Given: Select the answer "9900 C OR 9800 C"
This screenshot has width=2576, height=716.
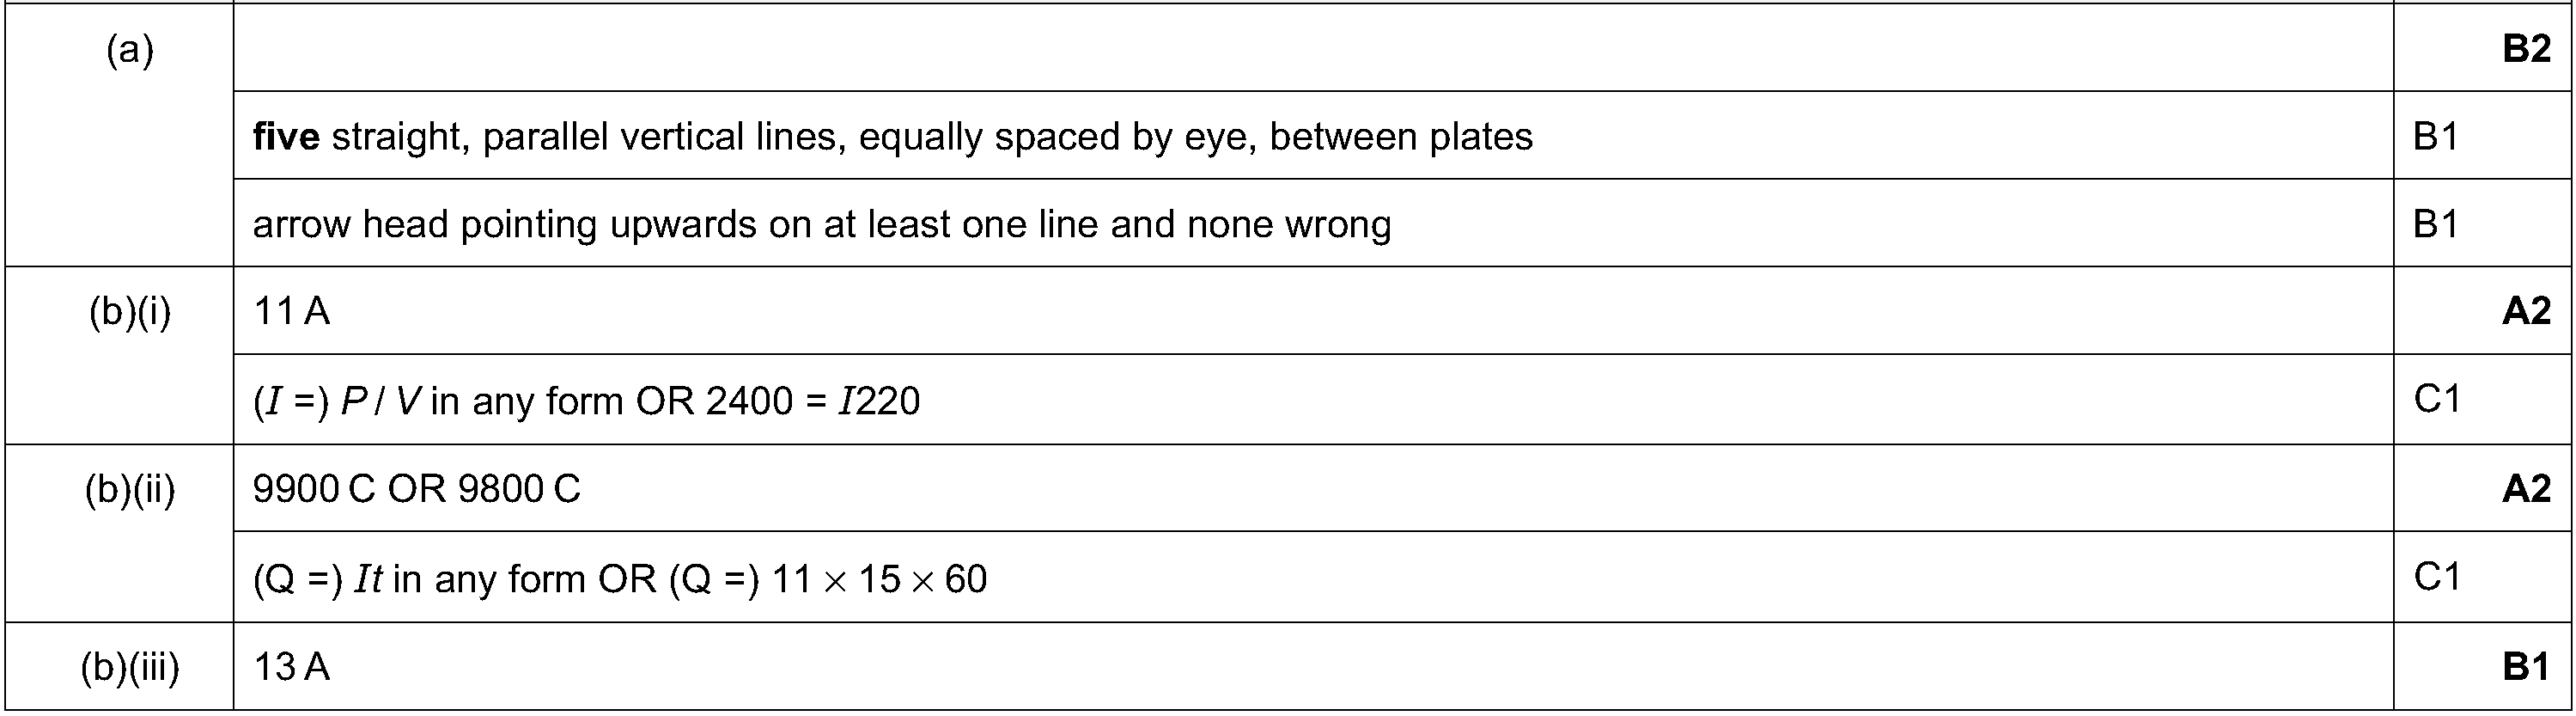Looking at the screenshot, I should [x=416, y=489].
